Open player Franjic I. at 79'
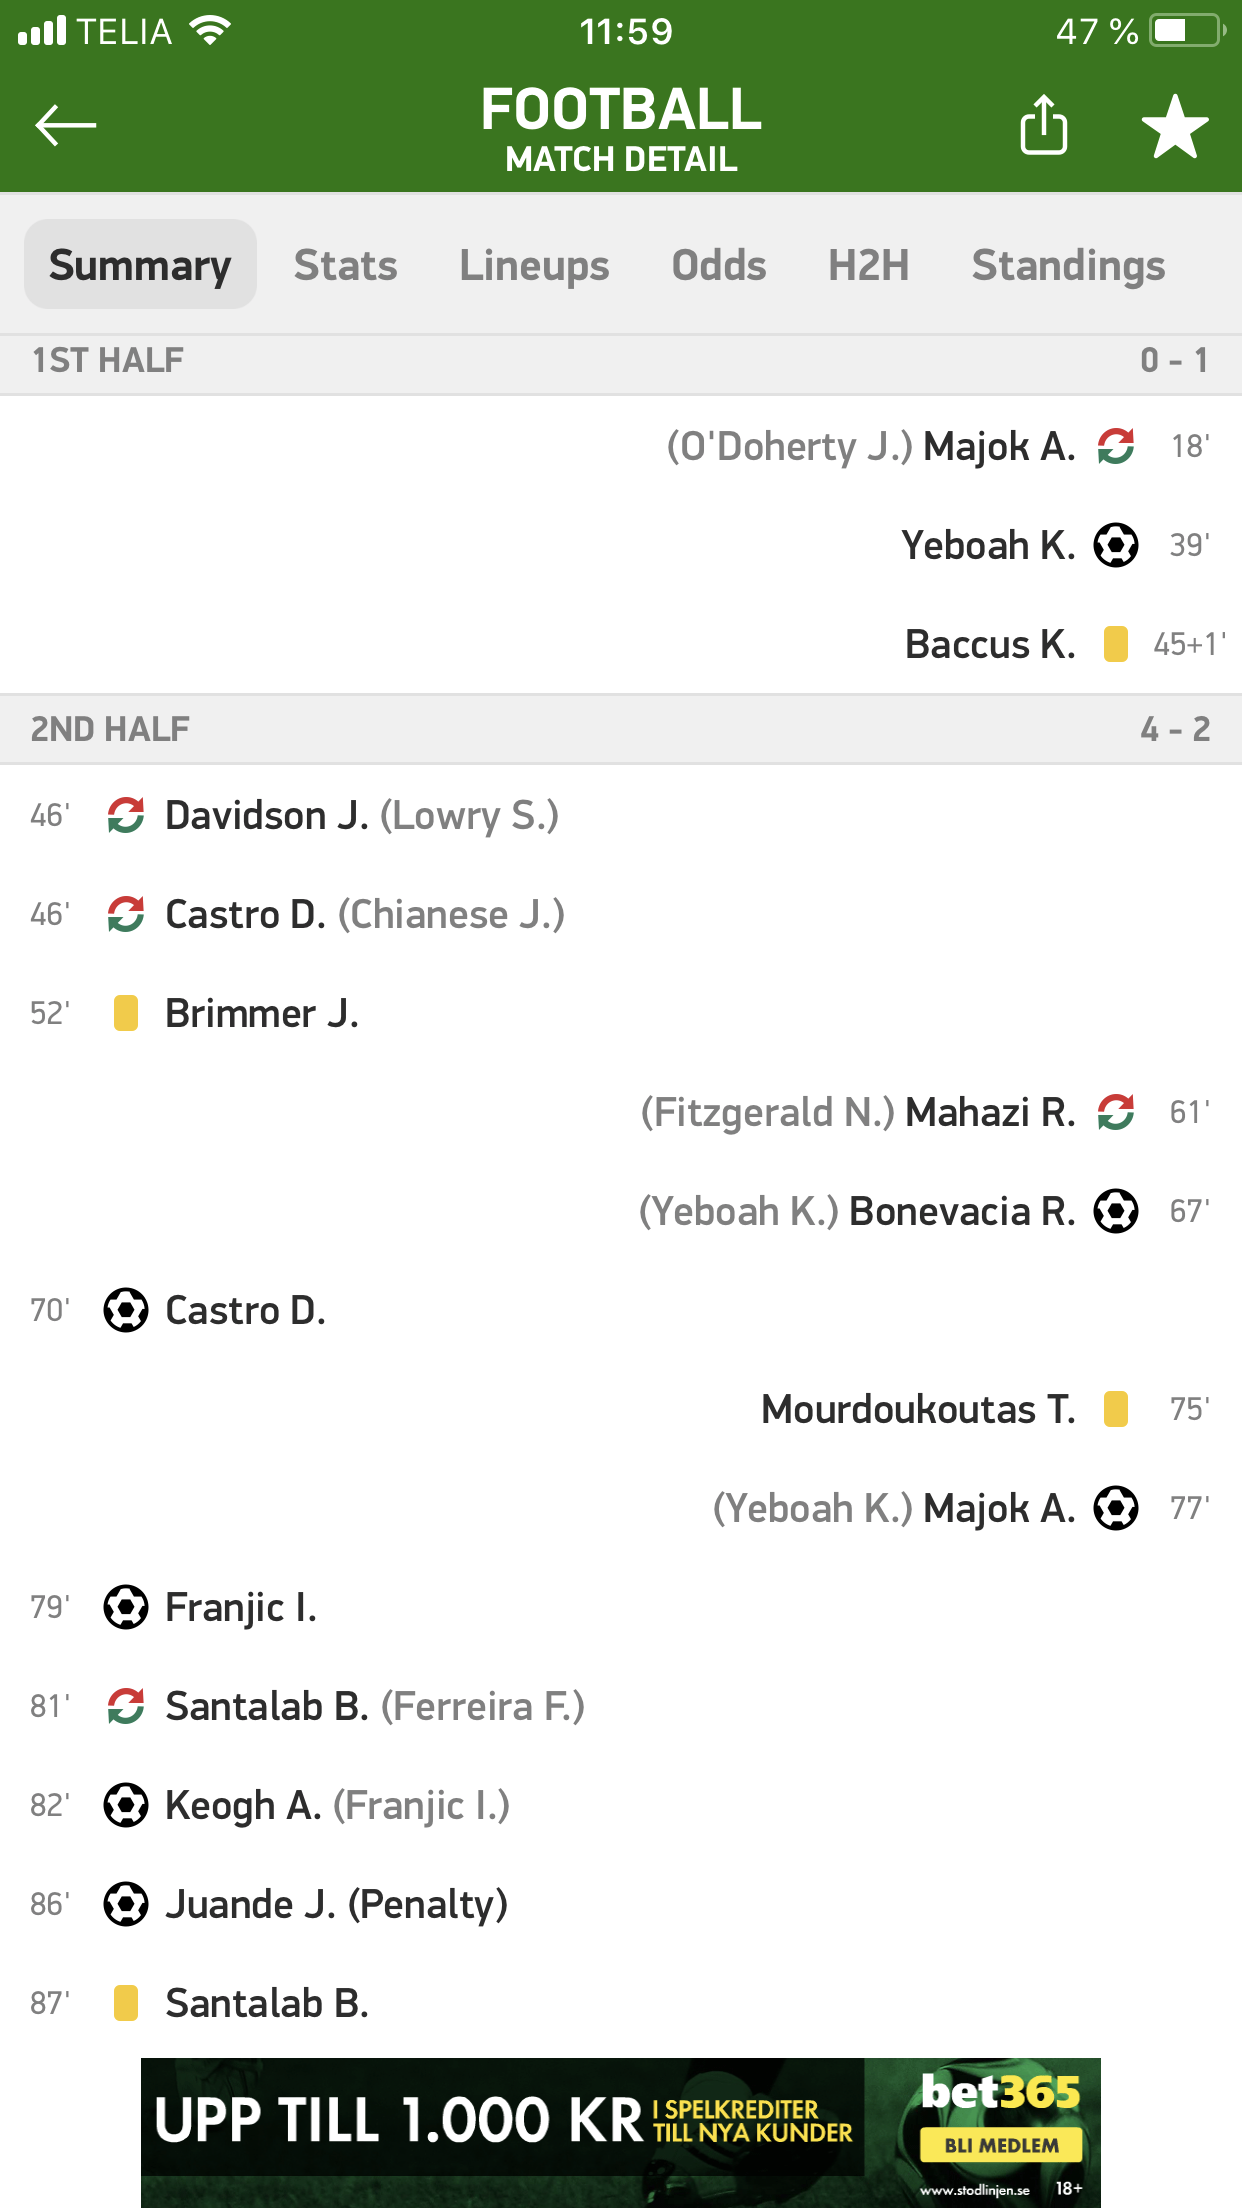 tap(241, 1607)
